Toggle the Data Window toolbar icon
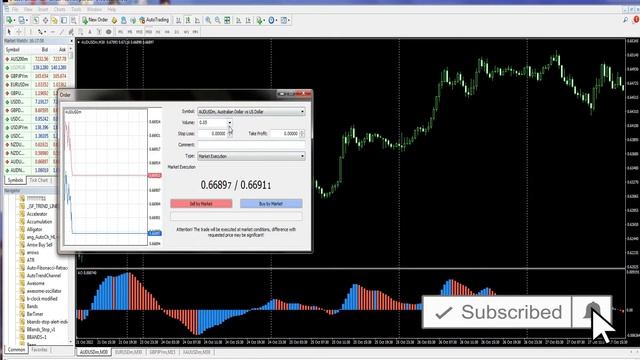 (x=45, y=20)
